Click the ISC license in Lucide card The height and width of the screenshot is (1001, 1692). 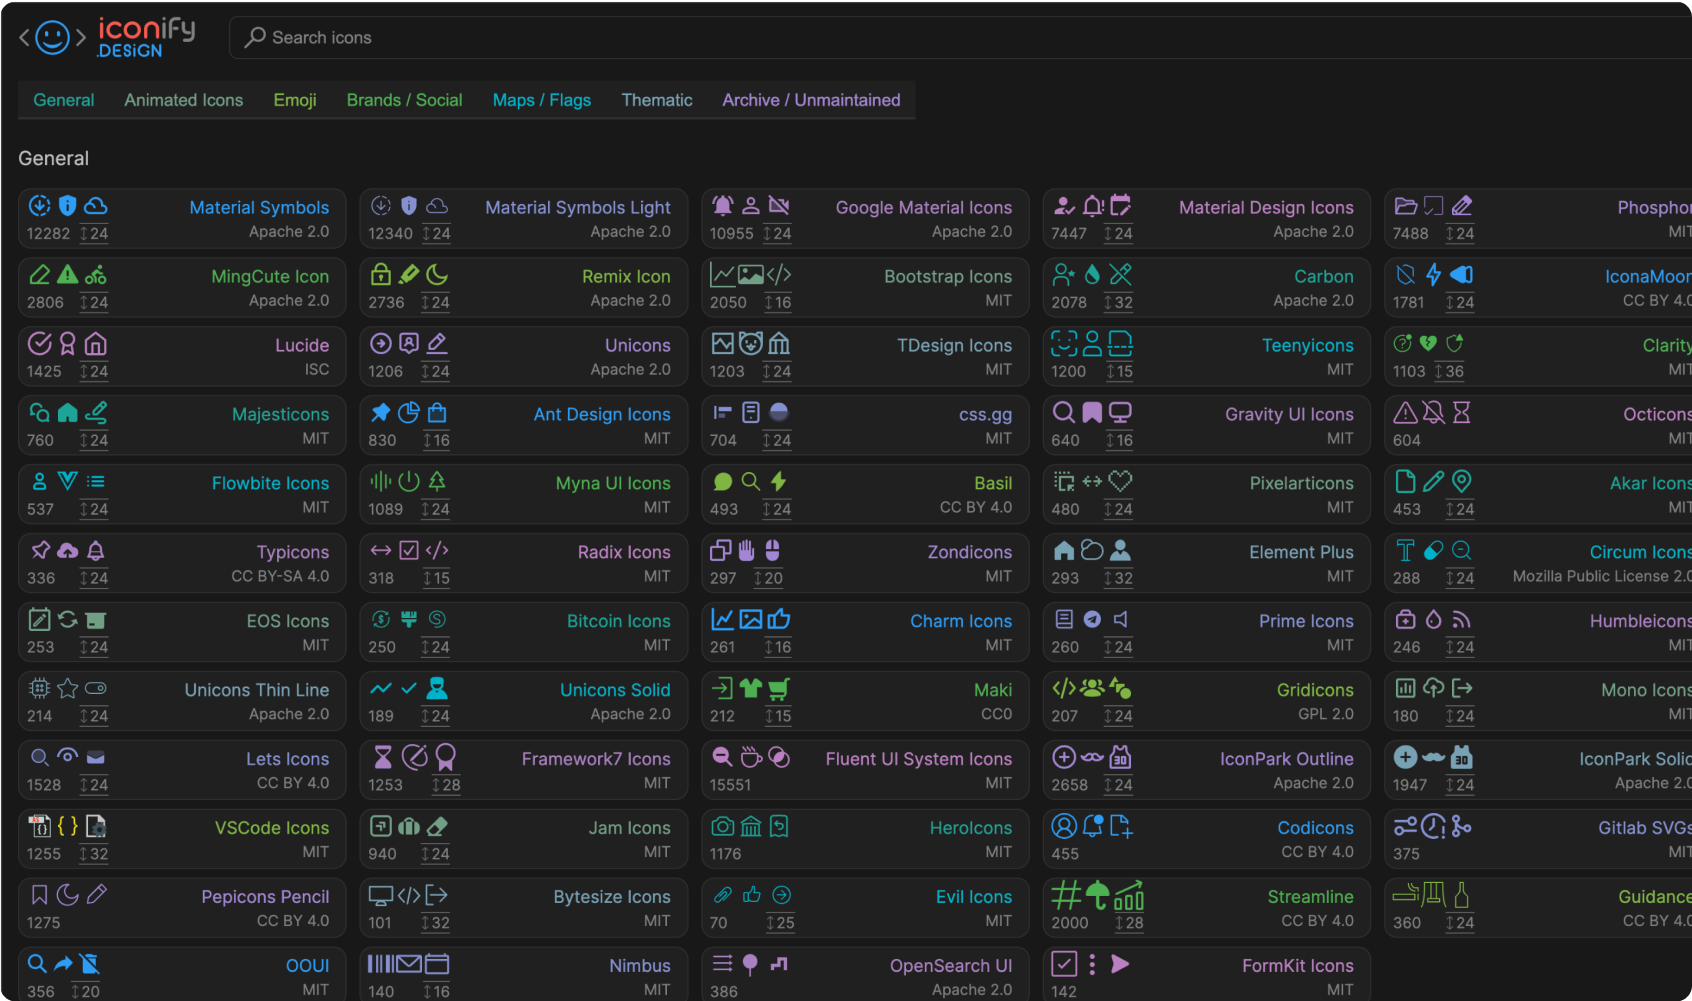click(x=317, y=369)
